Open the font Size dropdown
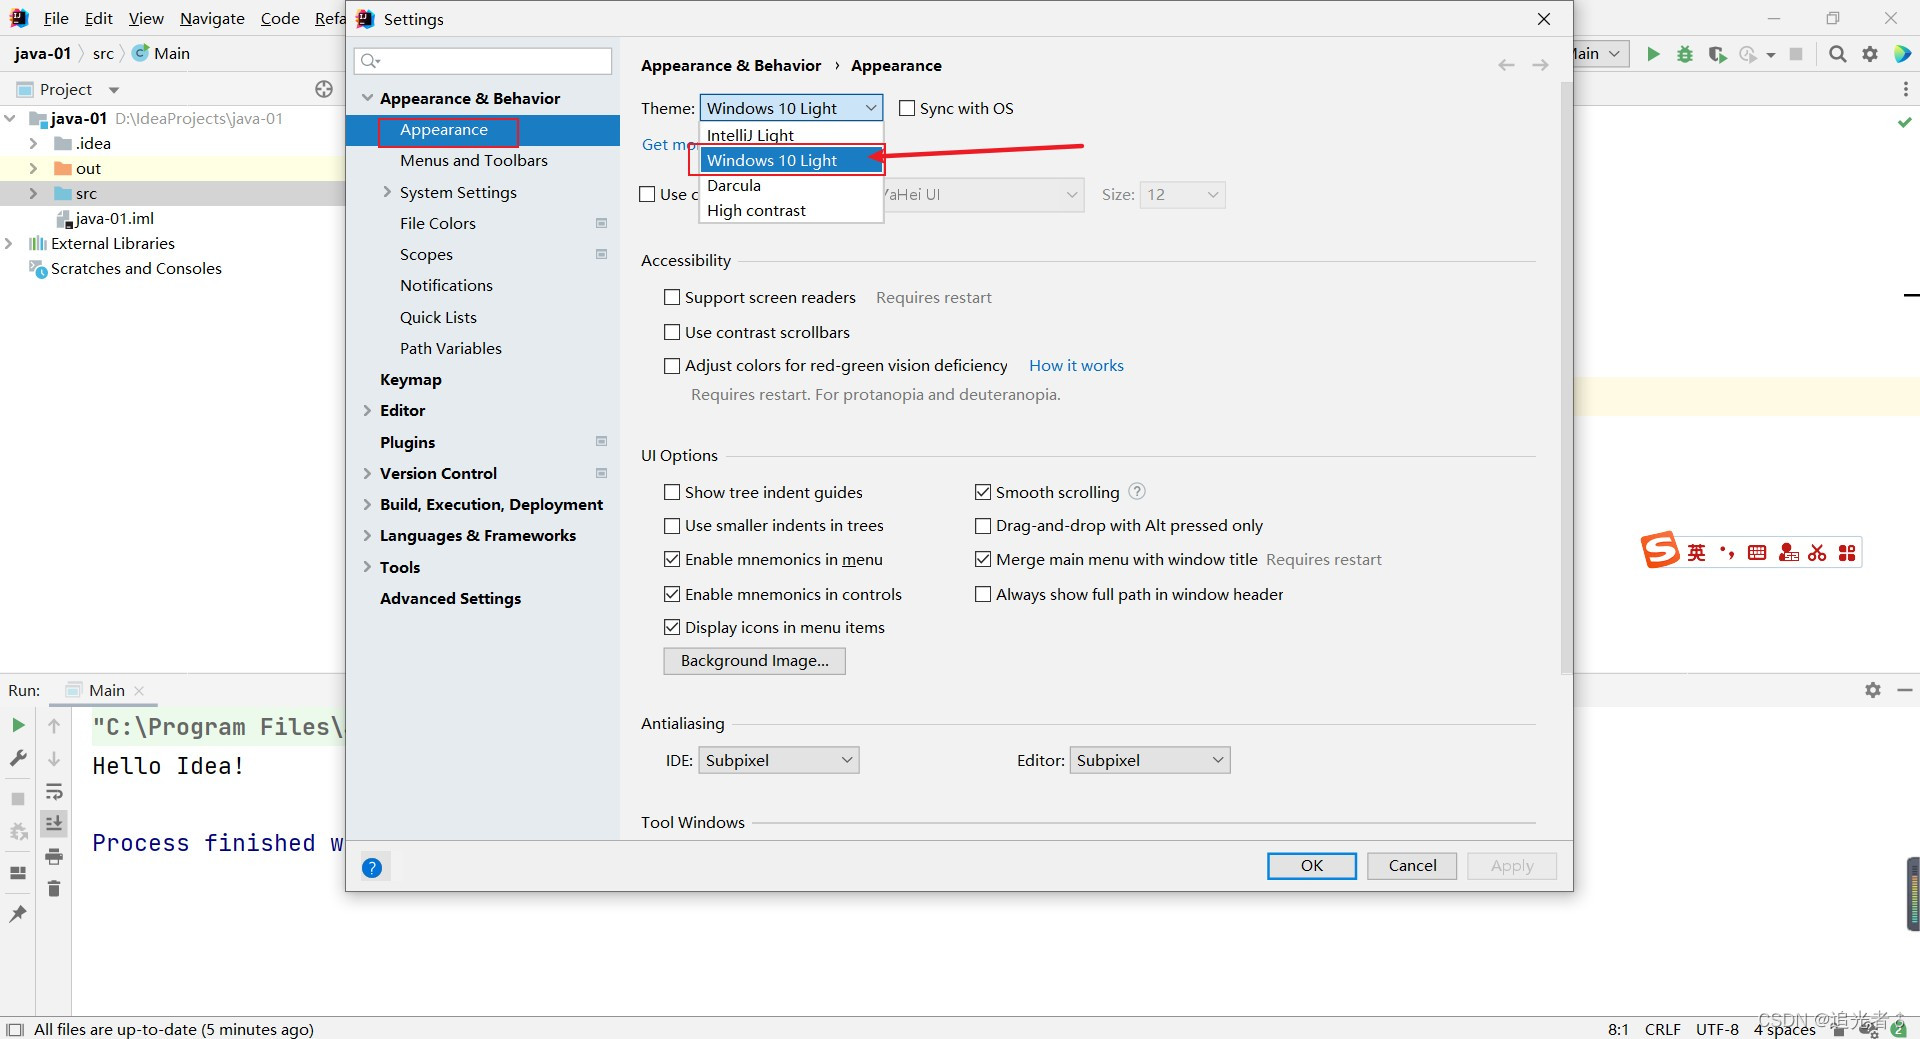The width and height of the screenshot is (1920, 1039). click(x=1183, y=195)
